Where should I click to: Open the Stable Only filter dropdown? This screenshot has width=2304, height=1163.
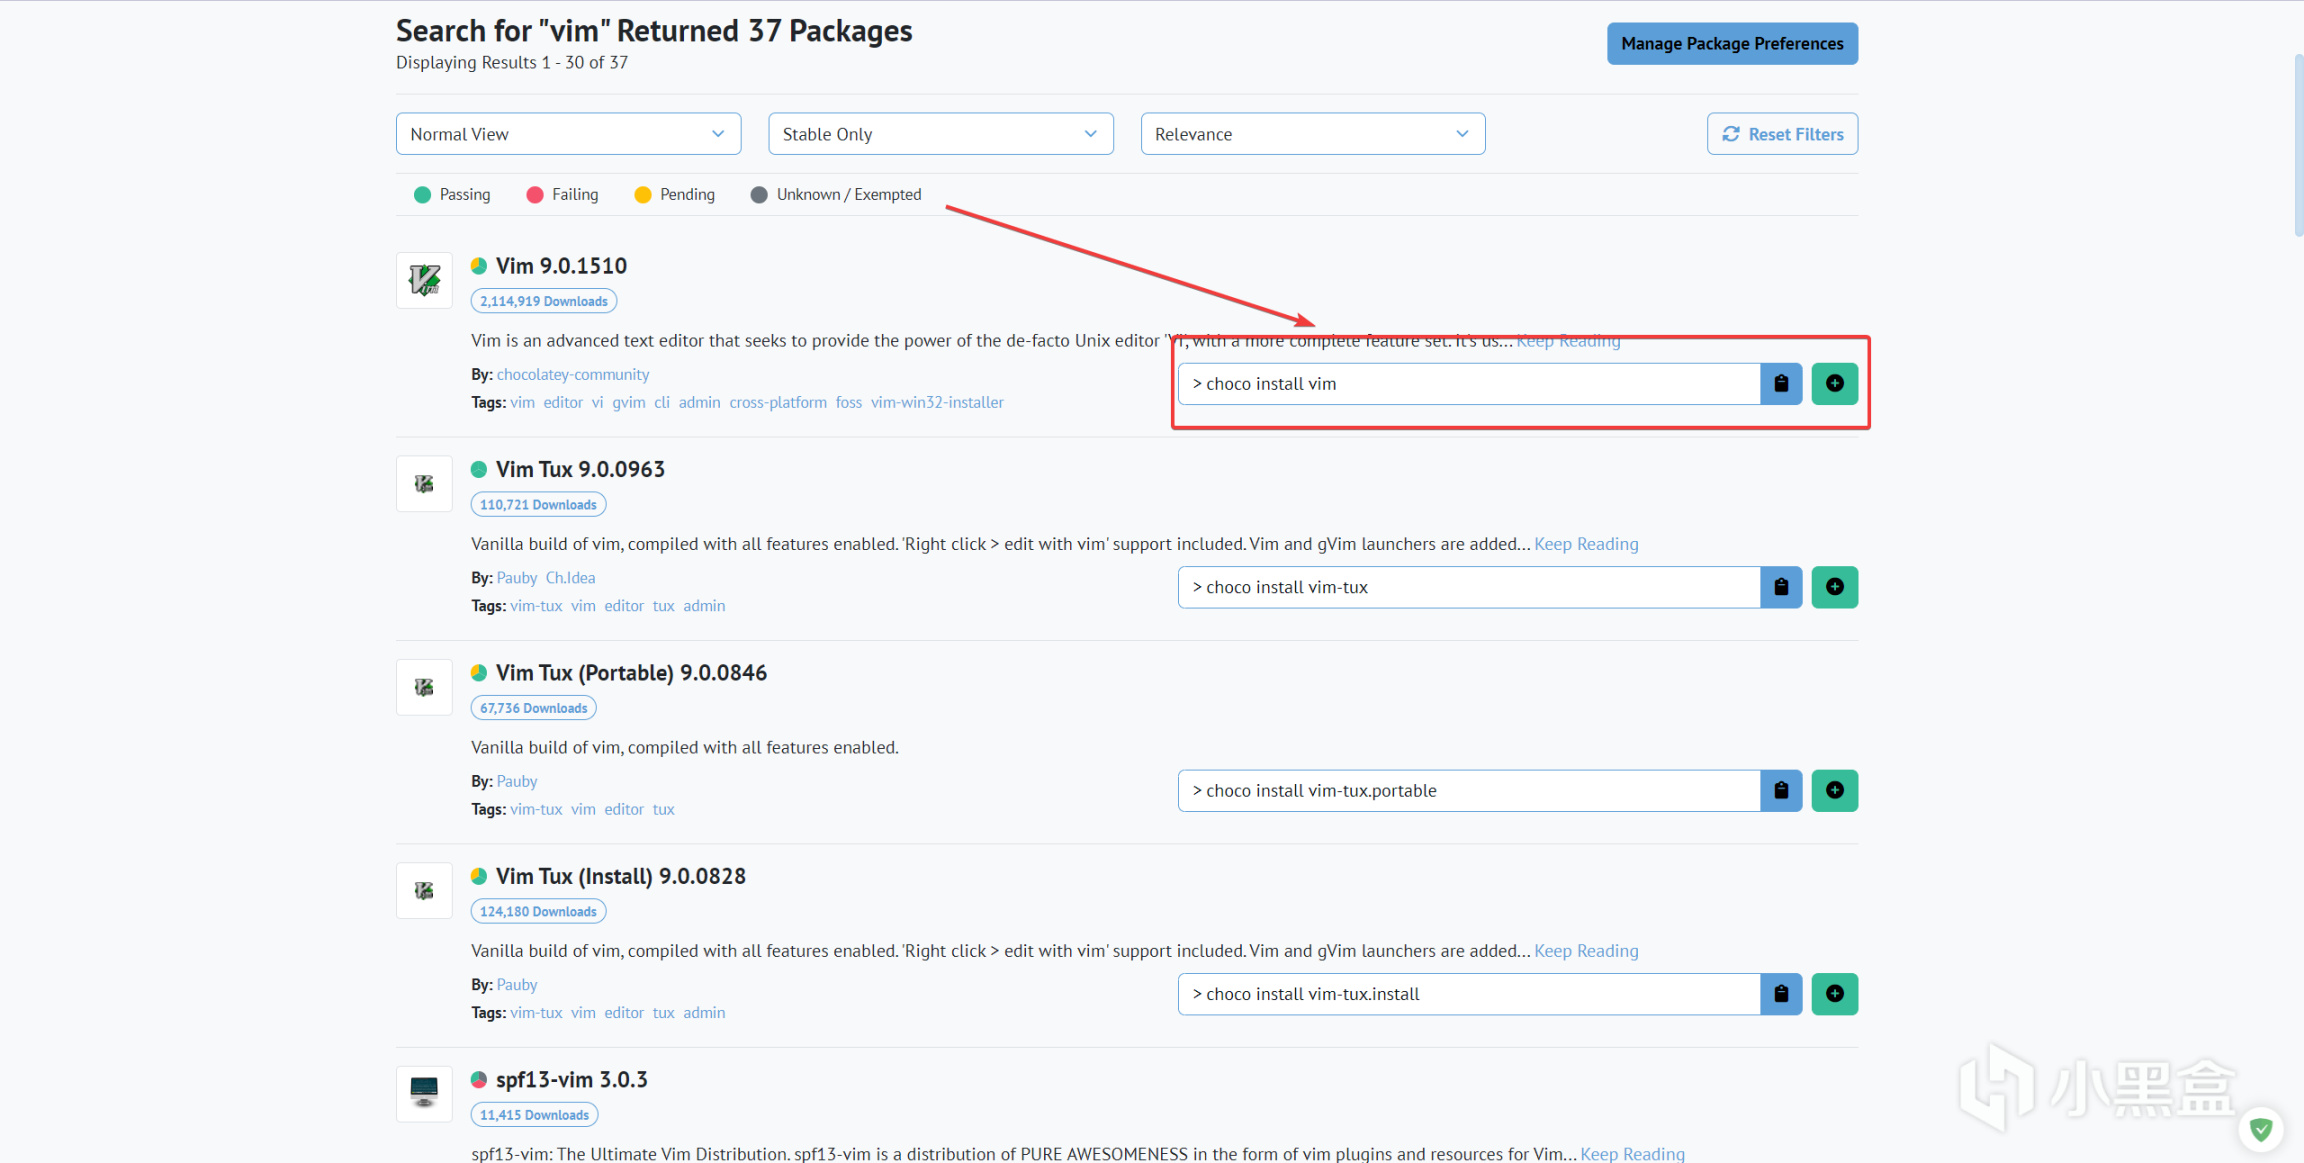[x=940, y=134]
